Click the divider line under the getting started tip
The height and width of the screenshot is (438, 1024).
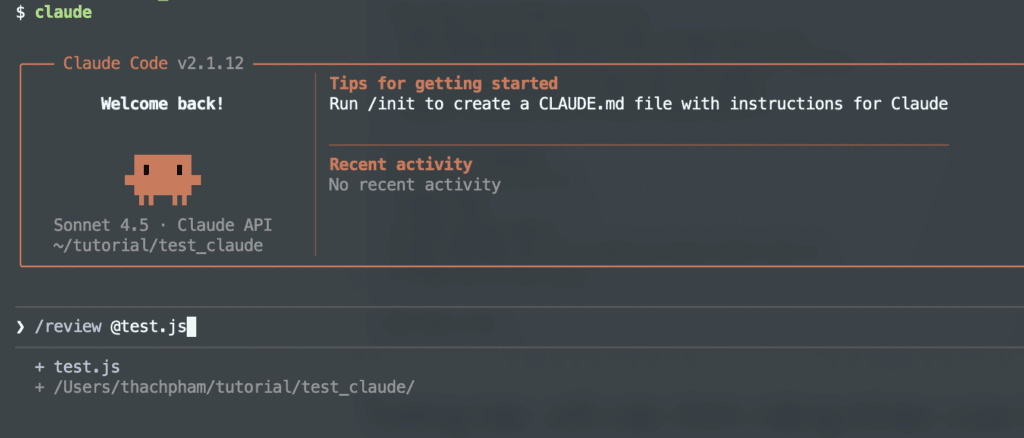[x=638, y=145]
